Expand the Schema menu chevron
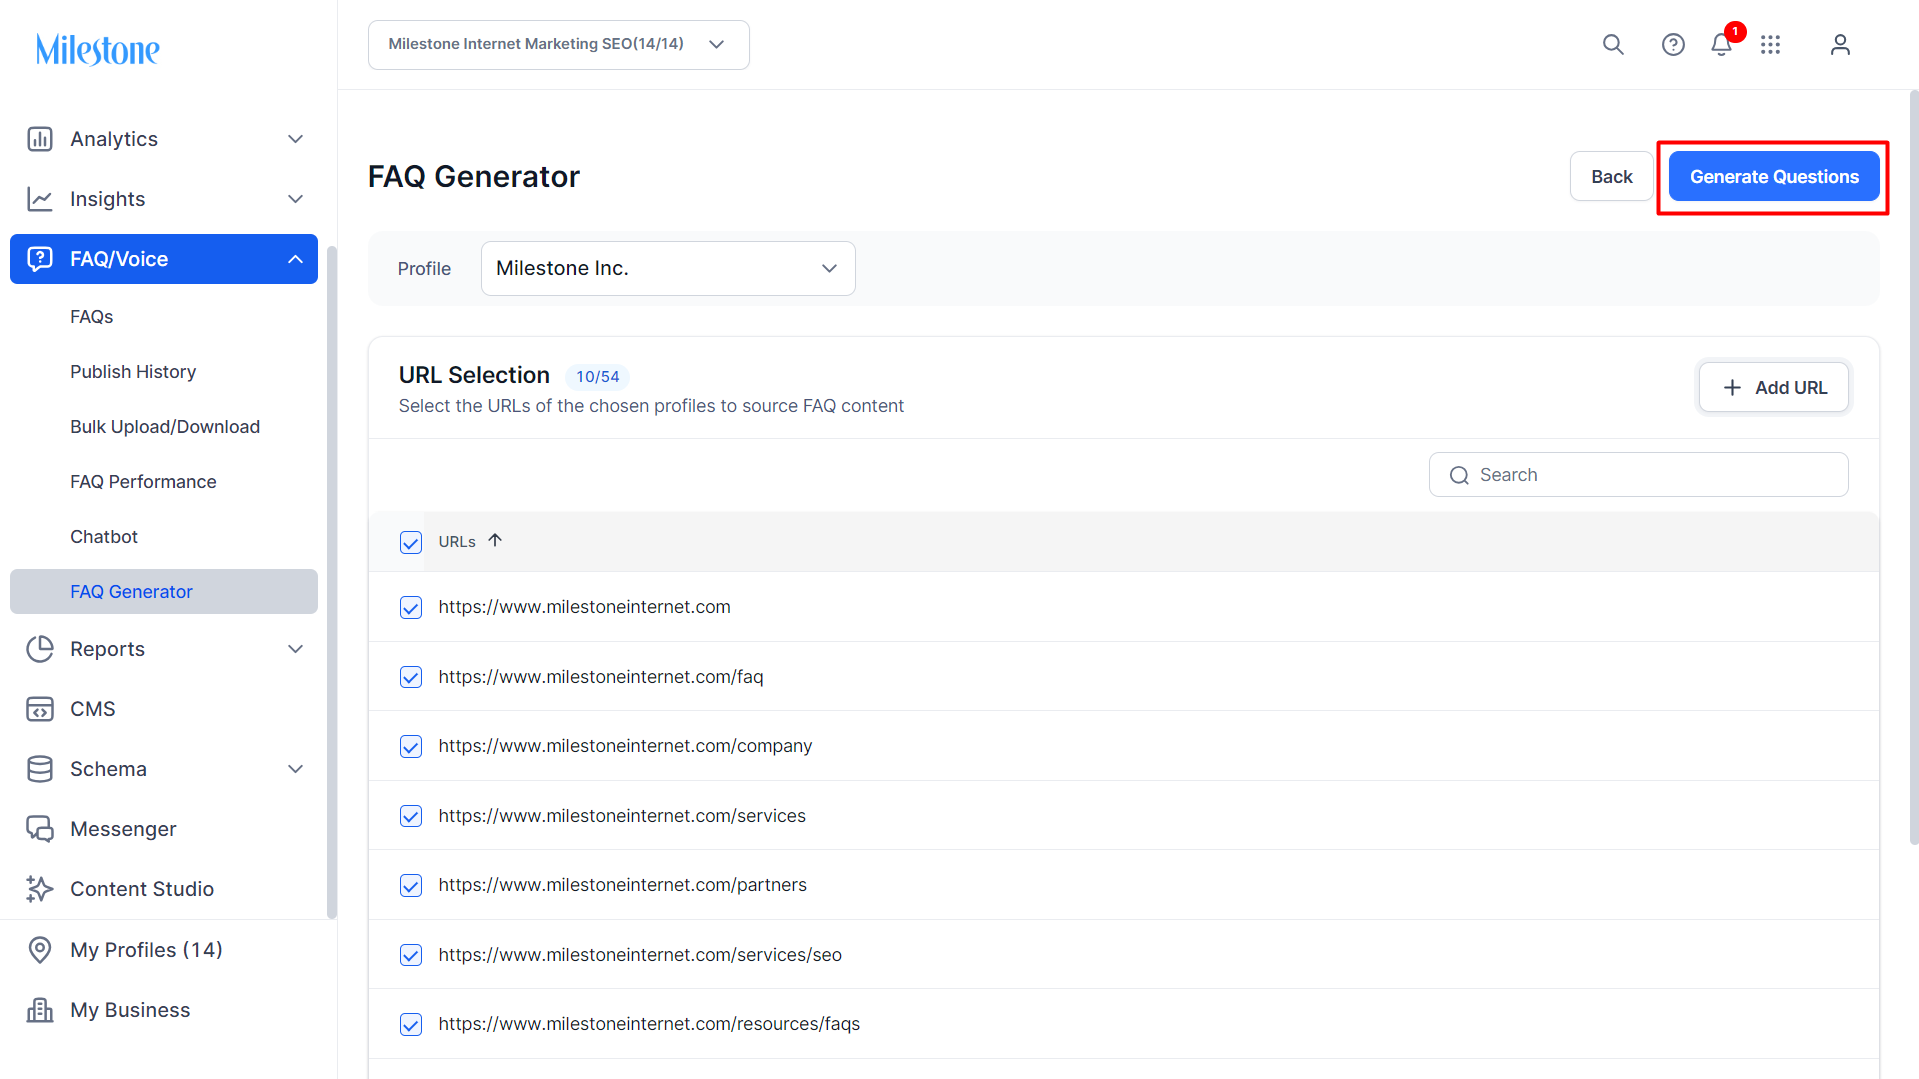Screen dimensions: 1919x1079 [295, 769]
